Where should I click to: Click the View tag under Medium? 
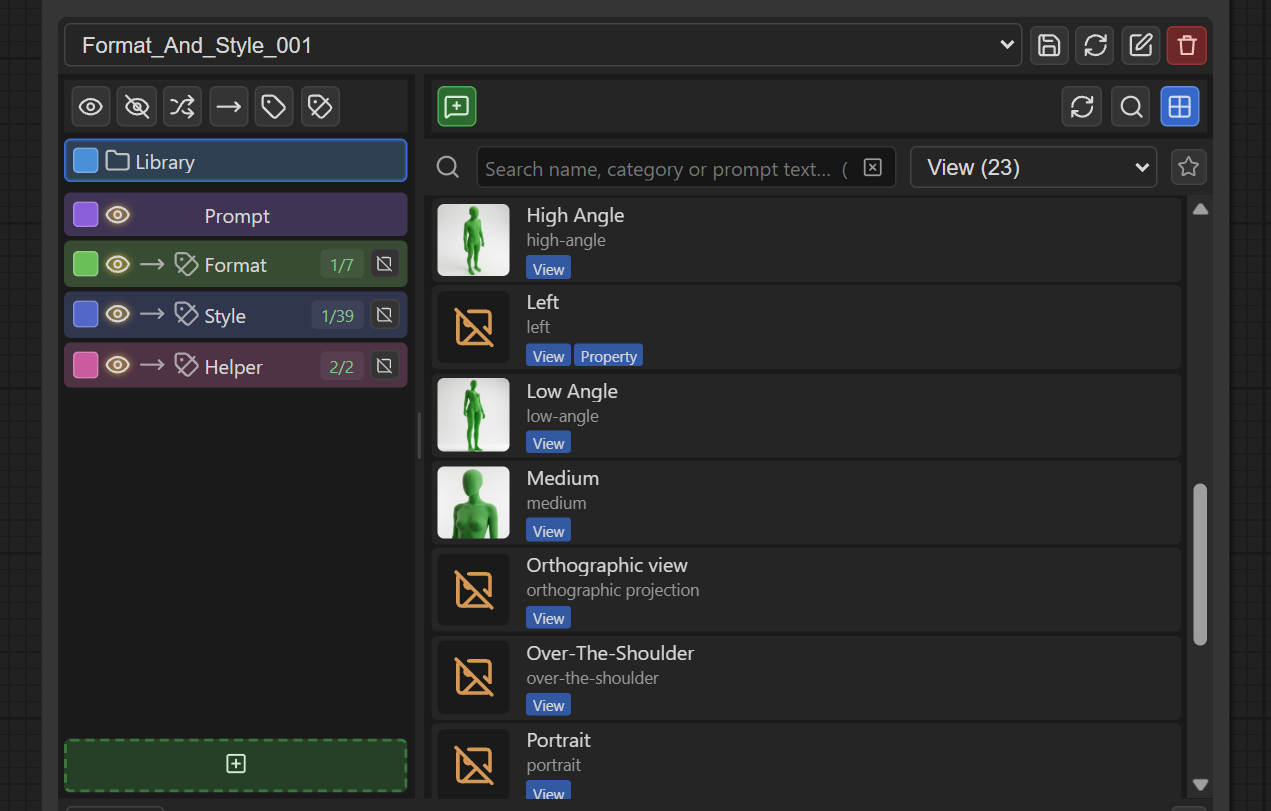tap(548, 531)
